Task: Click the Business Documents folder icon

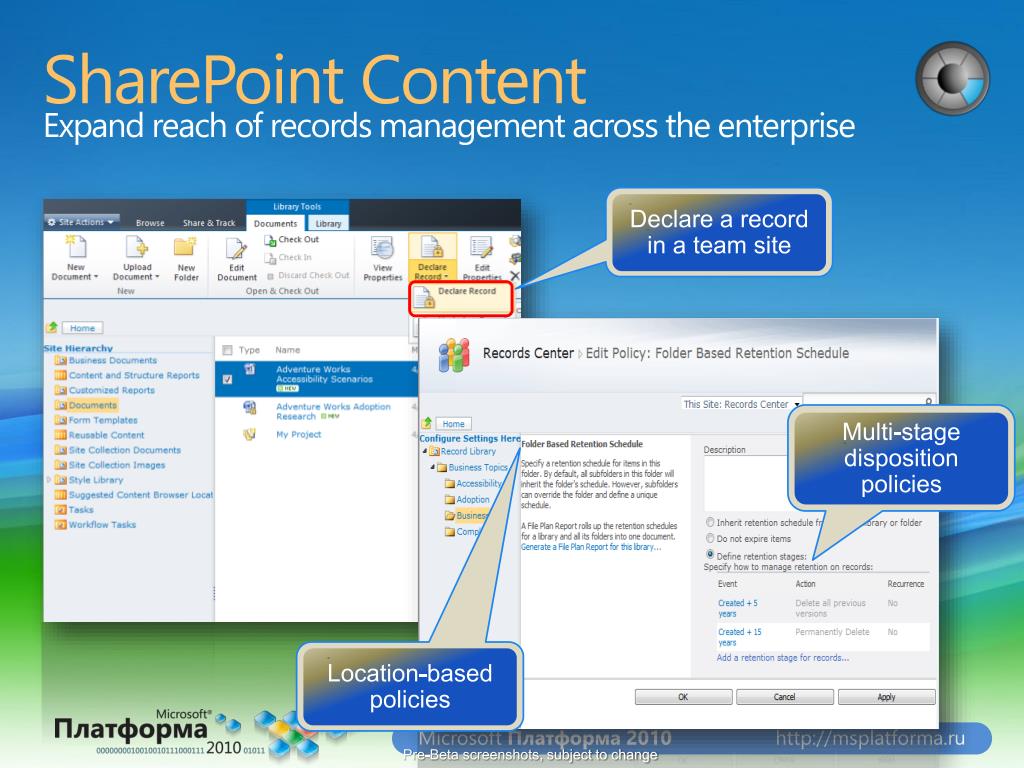Action: (61, 360)
